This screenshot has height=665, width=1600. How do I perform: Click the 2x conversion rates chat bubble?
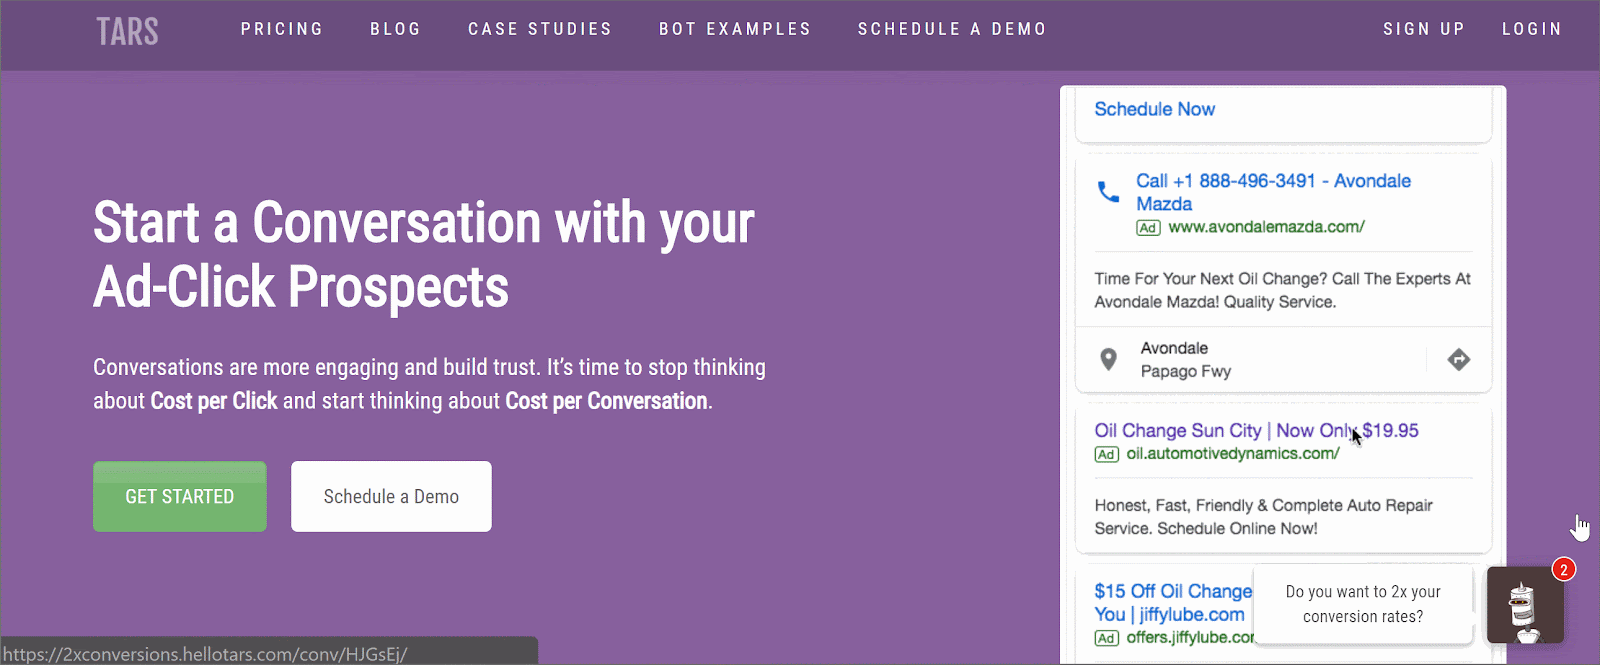[x=1363, y=604]
